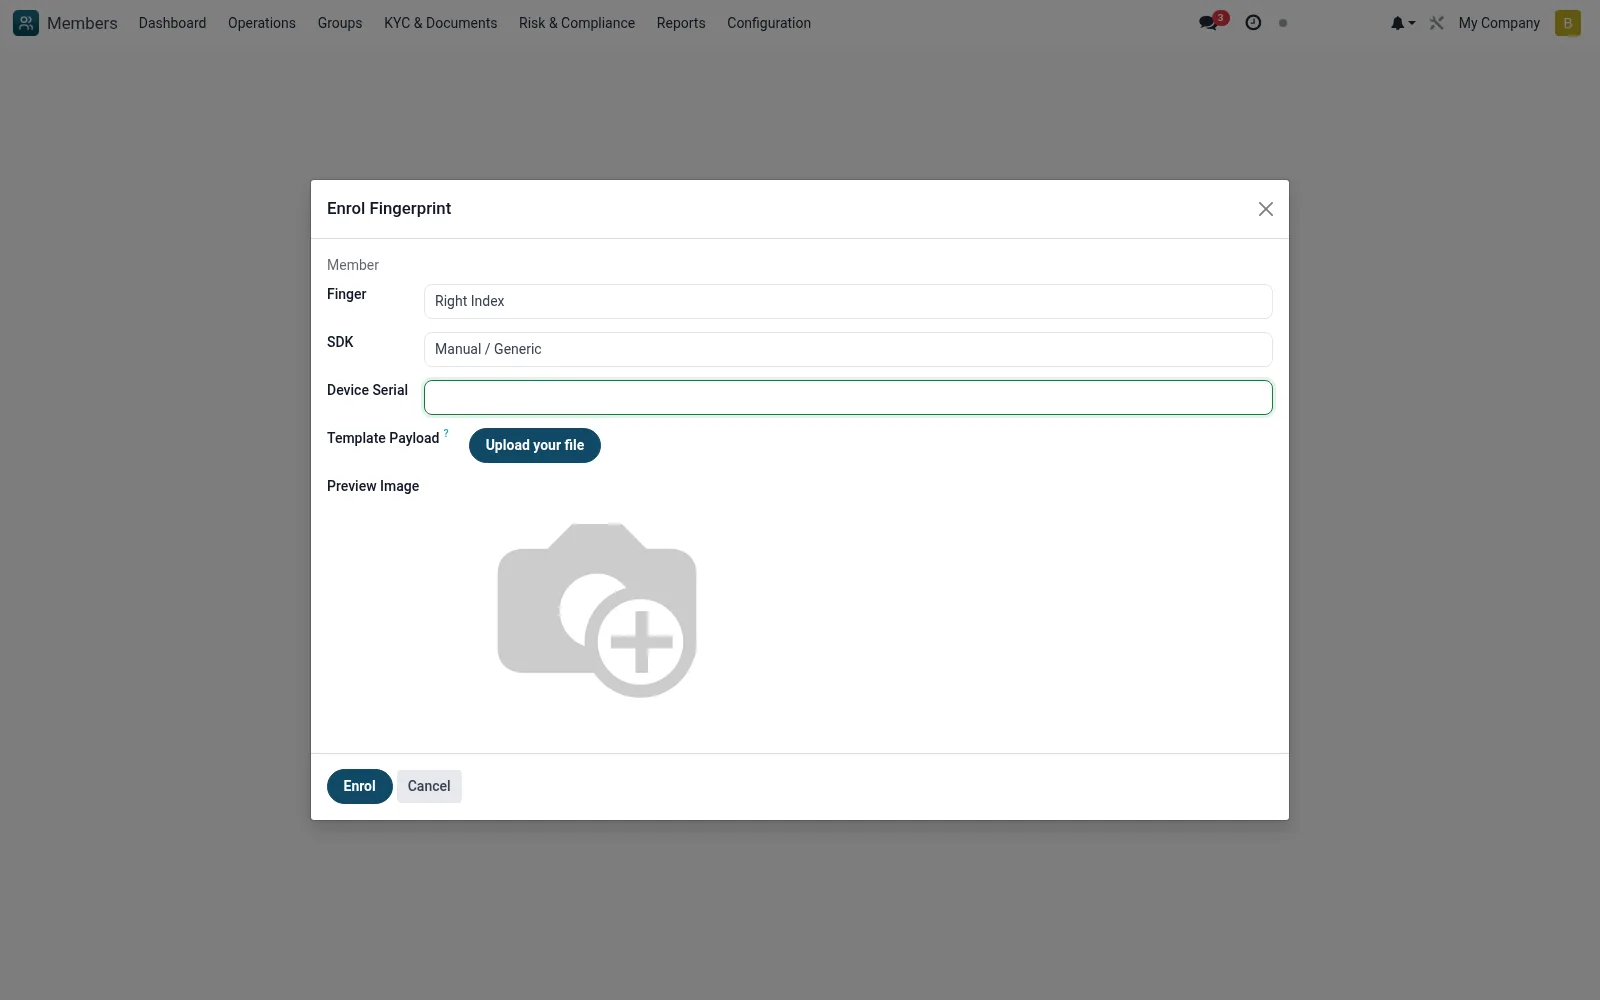Open the Risk & Compliance menu
The image size is (1600, 1000).
577,23
